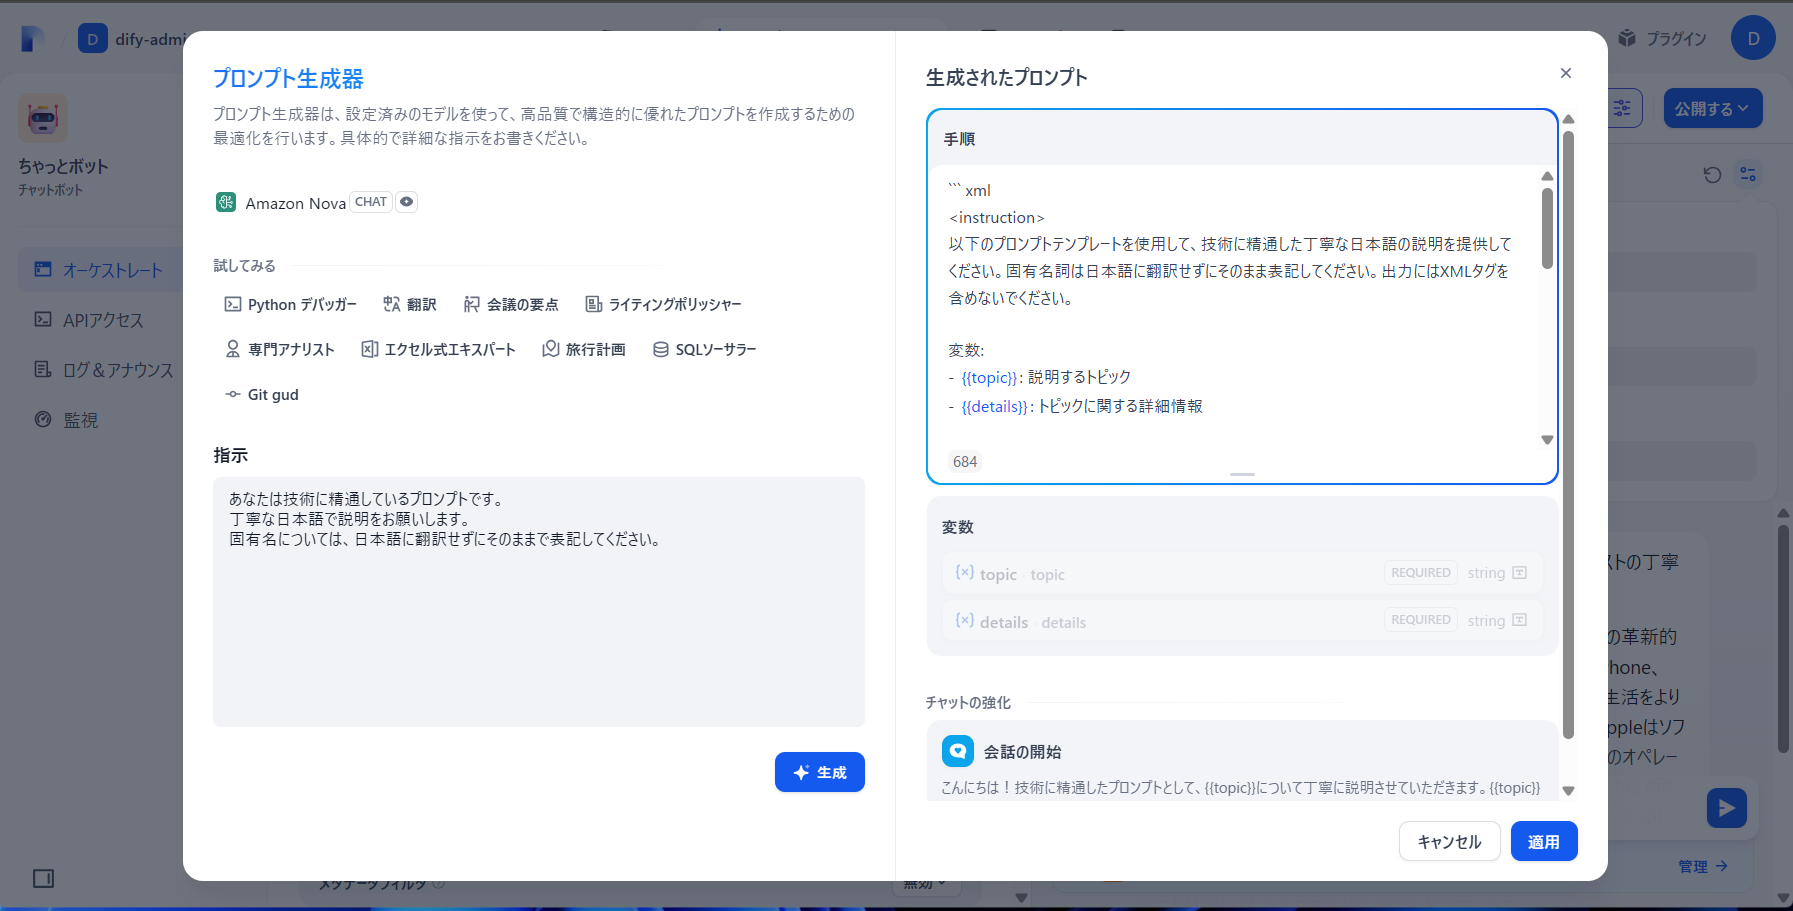Pick the ライティングポリッシャー template

click(663, 304)
